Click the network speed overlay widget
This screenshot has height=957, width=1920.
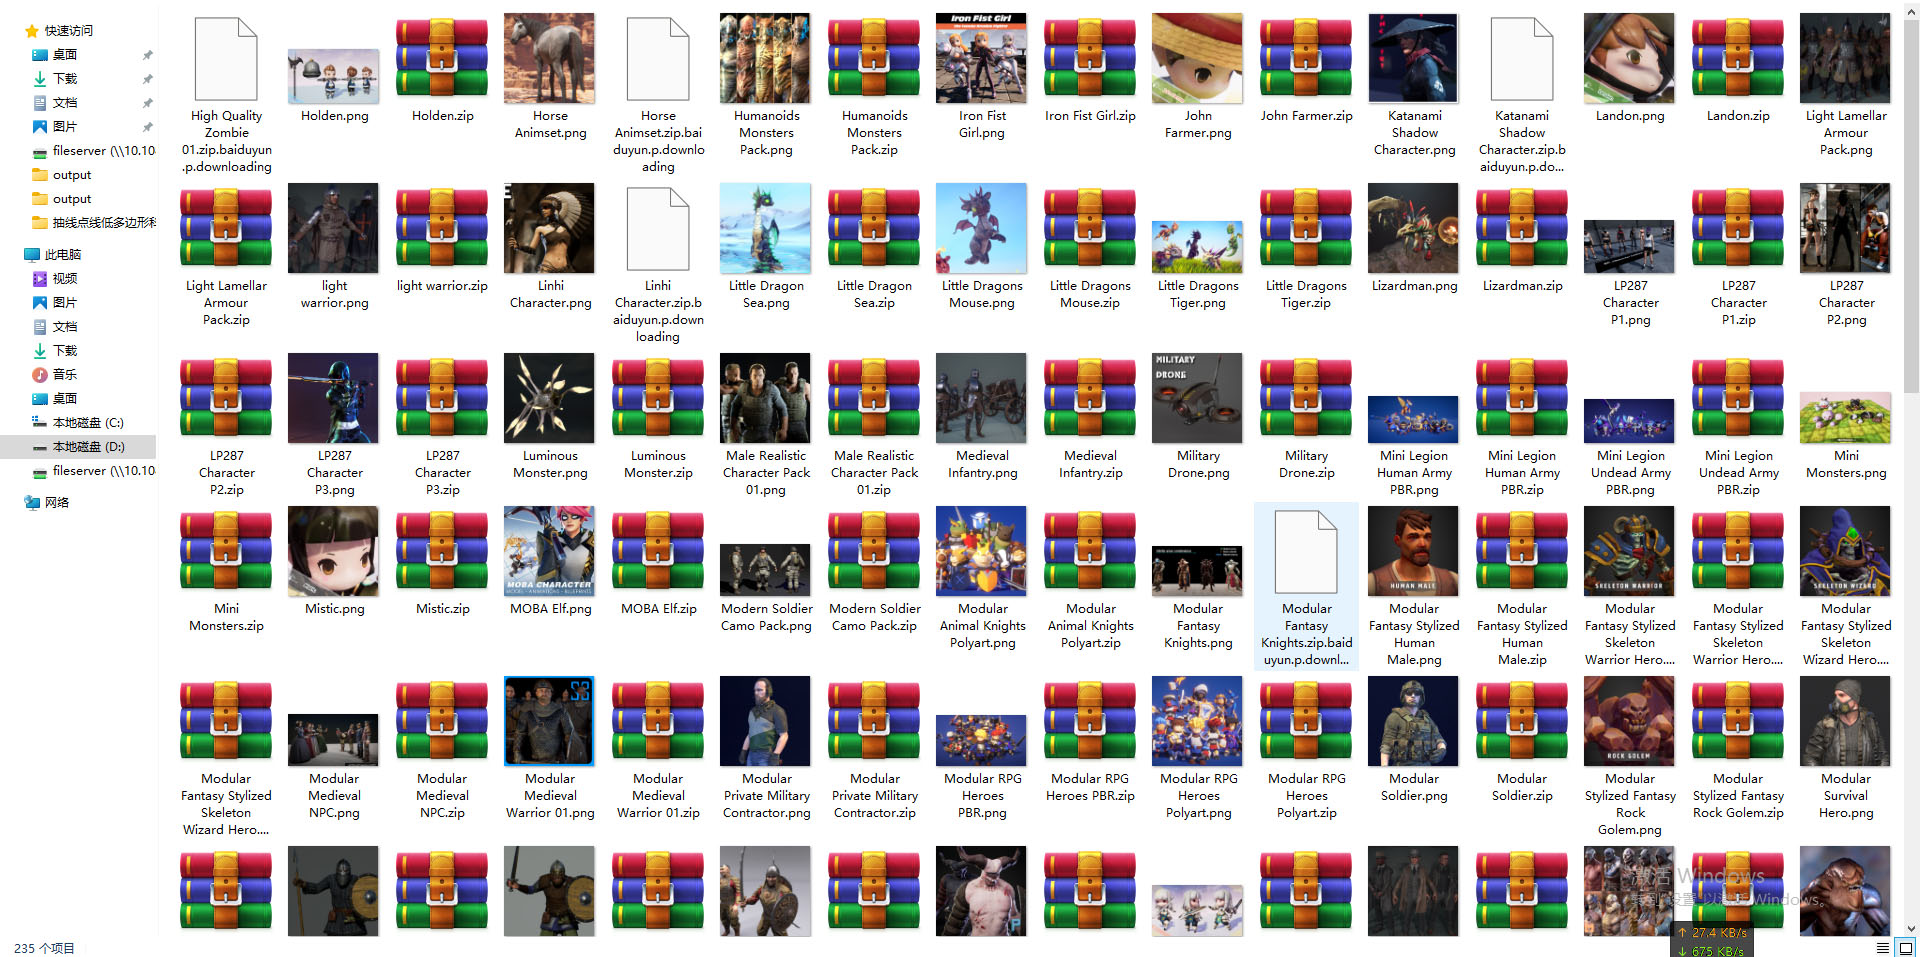[x=1712, y=941]
